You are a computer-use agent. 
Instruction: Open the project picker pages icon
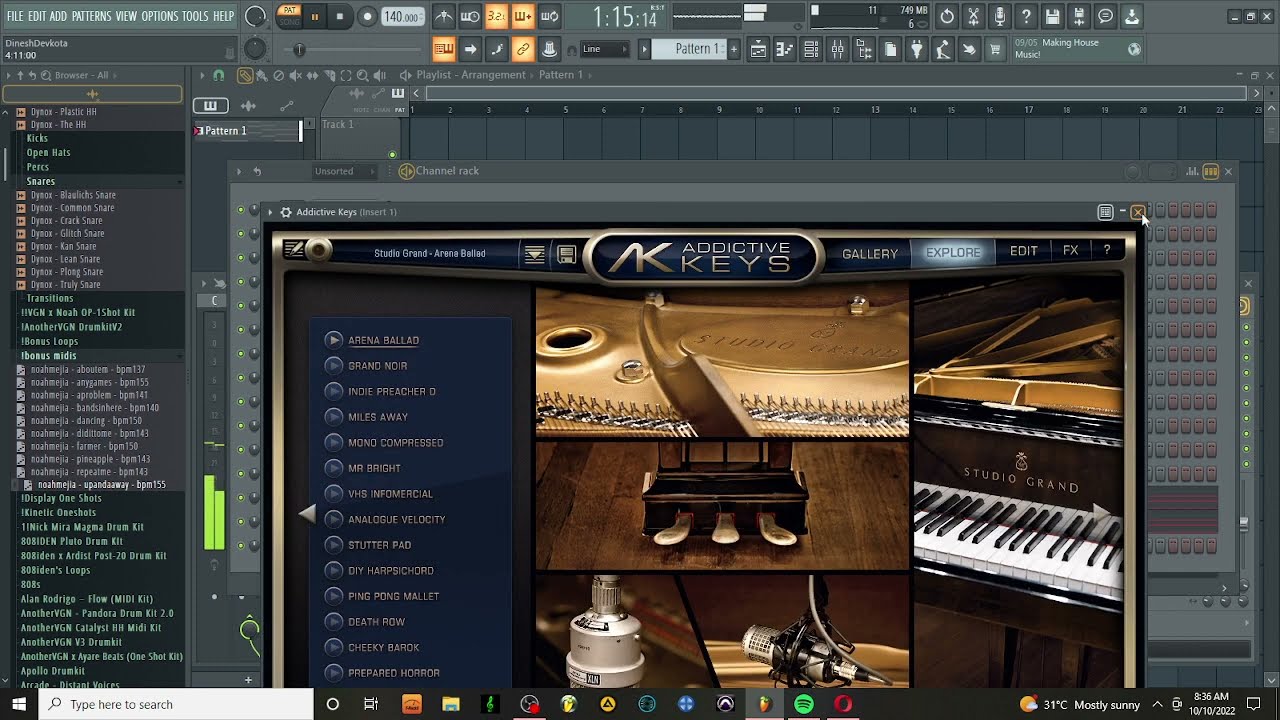(x=890, y=49)
